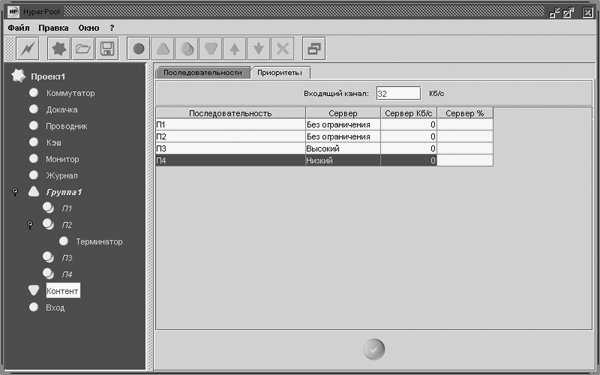Click the circle add-element toolbar icon

pyautogui.click(x=139, y=49)
